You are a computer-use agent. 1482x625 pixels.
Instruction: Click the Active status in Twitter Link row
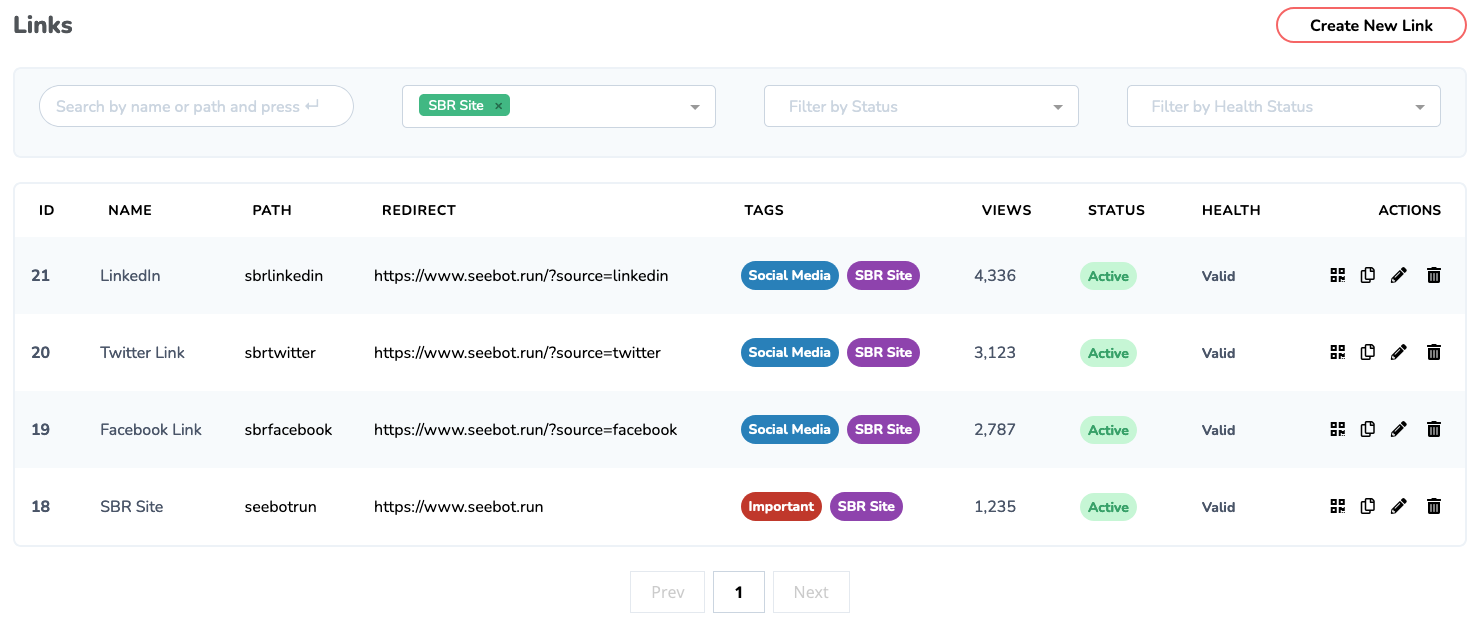click(x=1108, y=353)
